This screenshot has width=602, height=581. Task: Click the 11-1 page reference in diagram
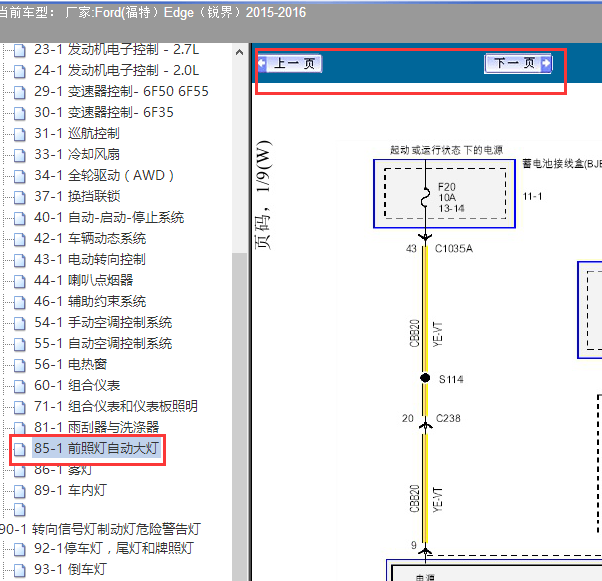pos(533,197)
